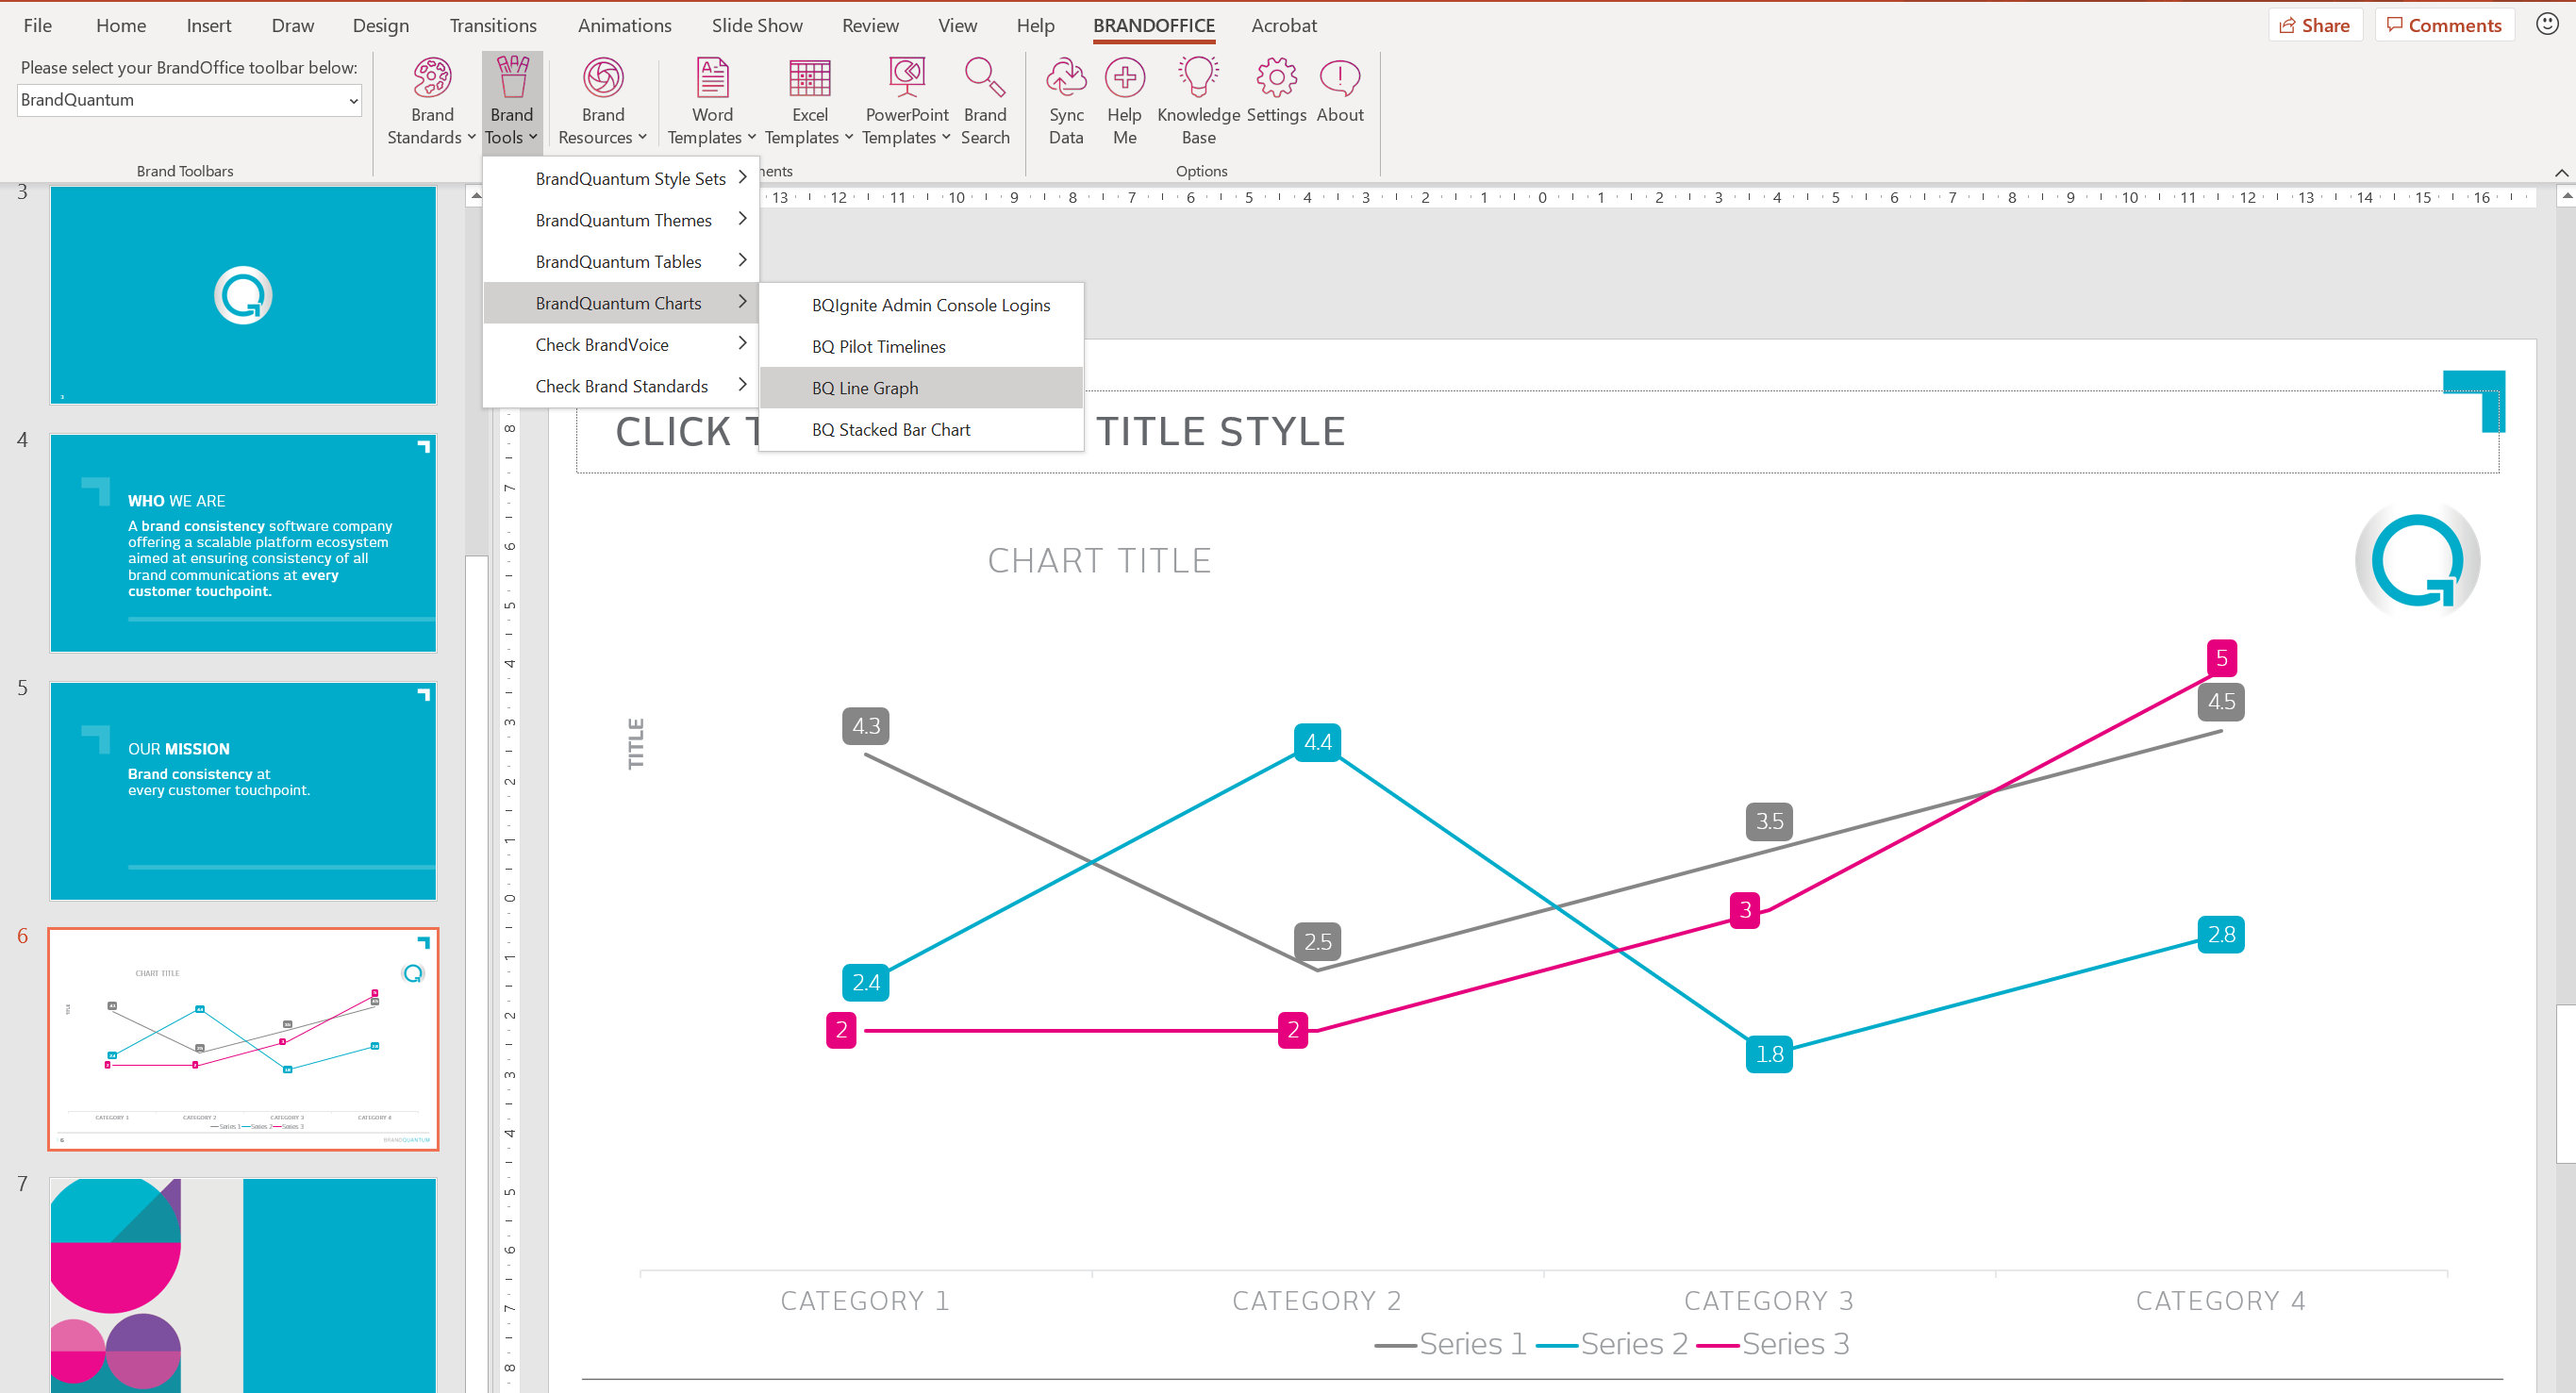Expand Check Brand Standards submenu
This screenshot has height=1393, width=2576.
click(621, 386)
